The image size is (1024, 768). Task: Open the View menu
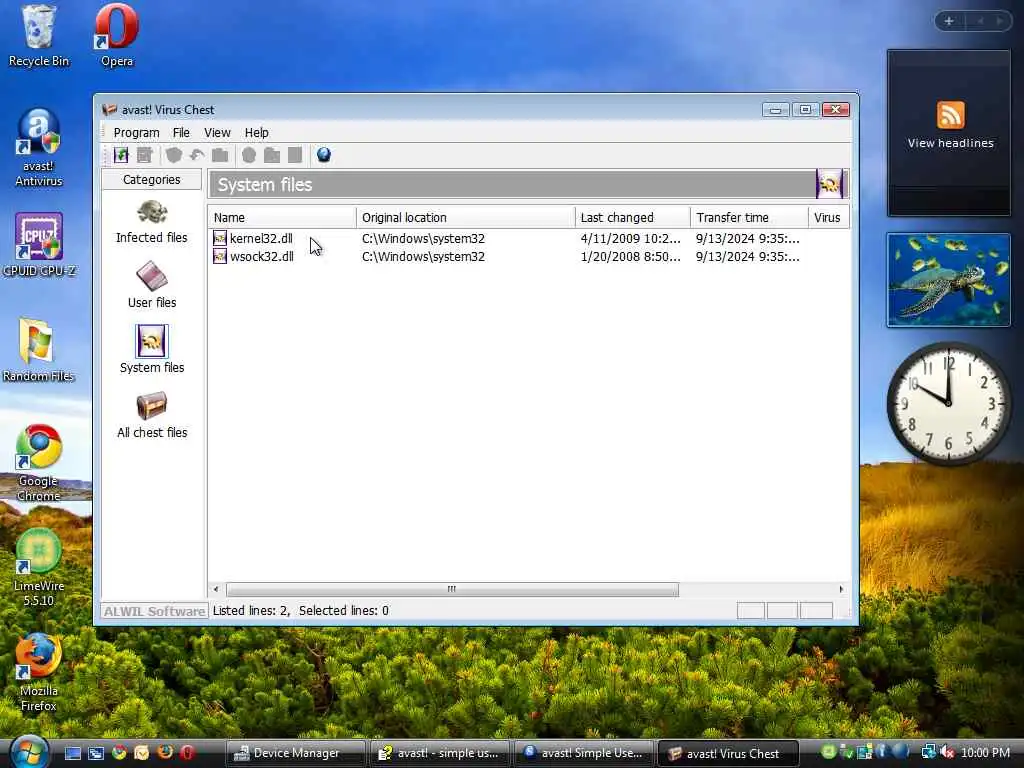pos(217,133)
